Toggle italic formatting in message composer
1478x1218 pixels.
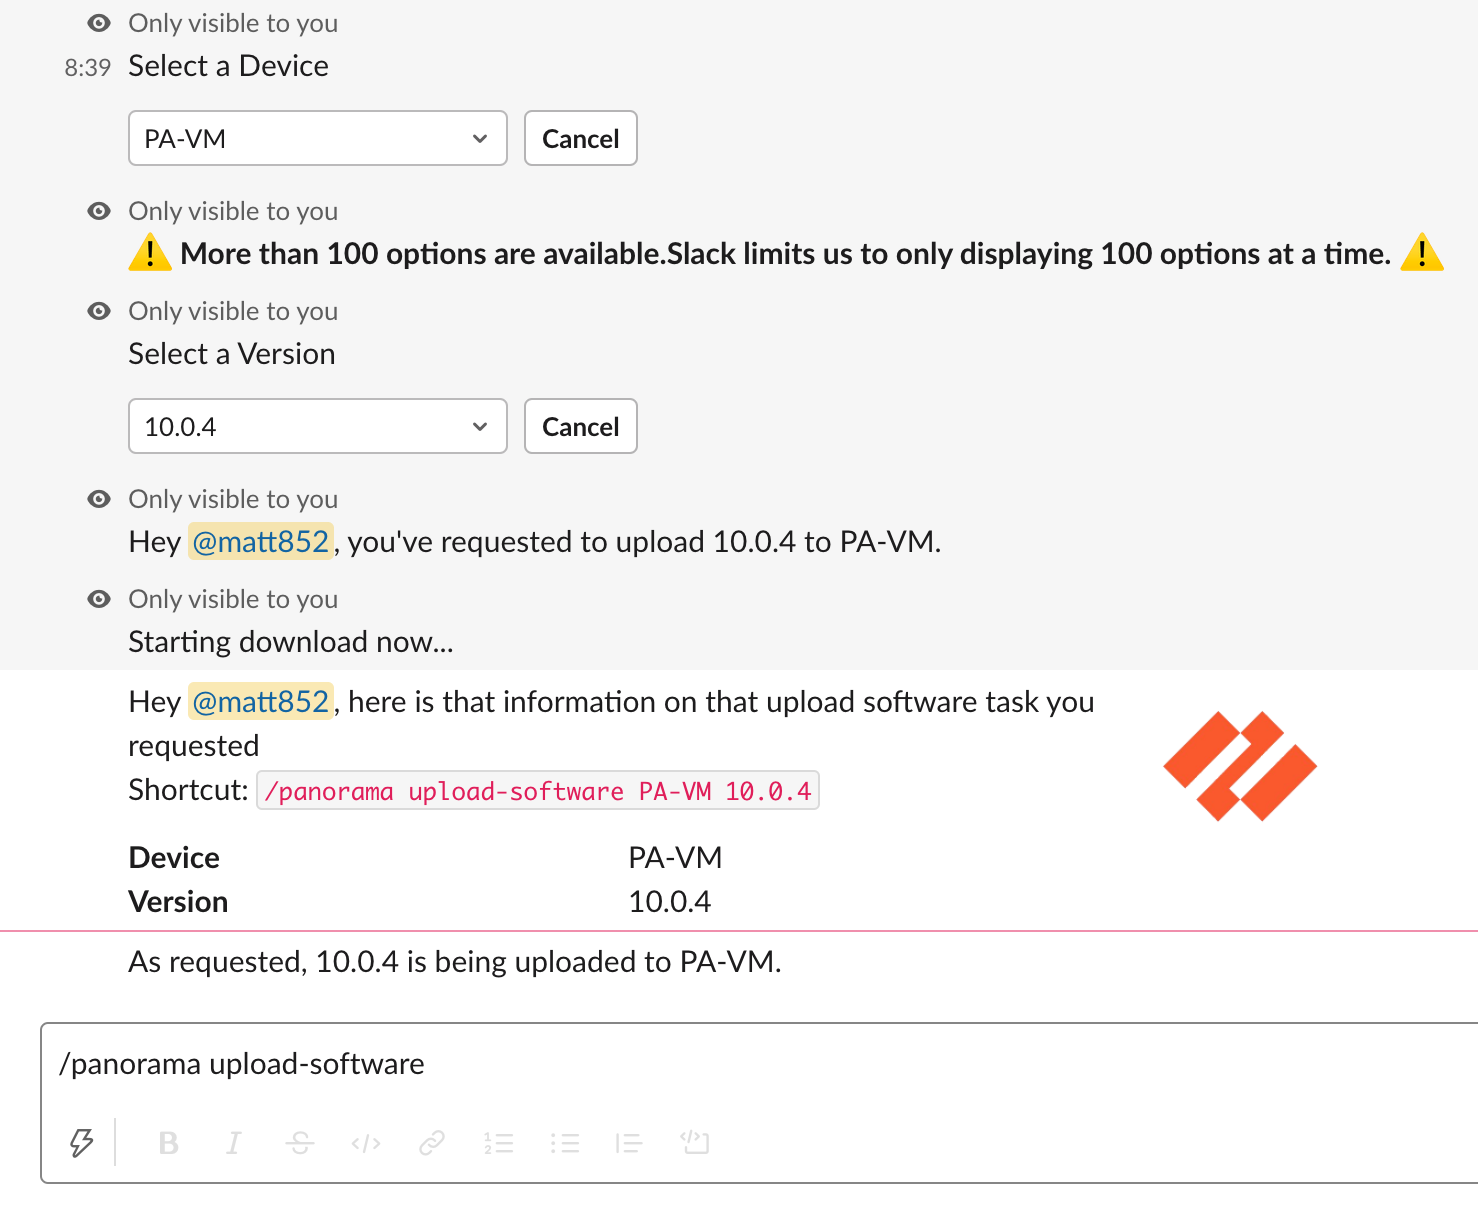click(x=233, y=1142)
